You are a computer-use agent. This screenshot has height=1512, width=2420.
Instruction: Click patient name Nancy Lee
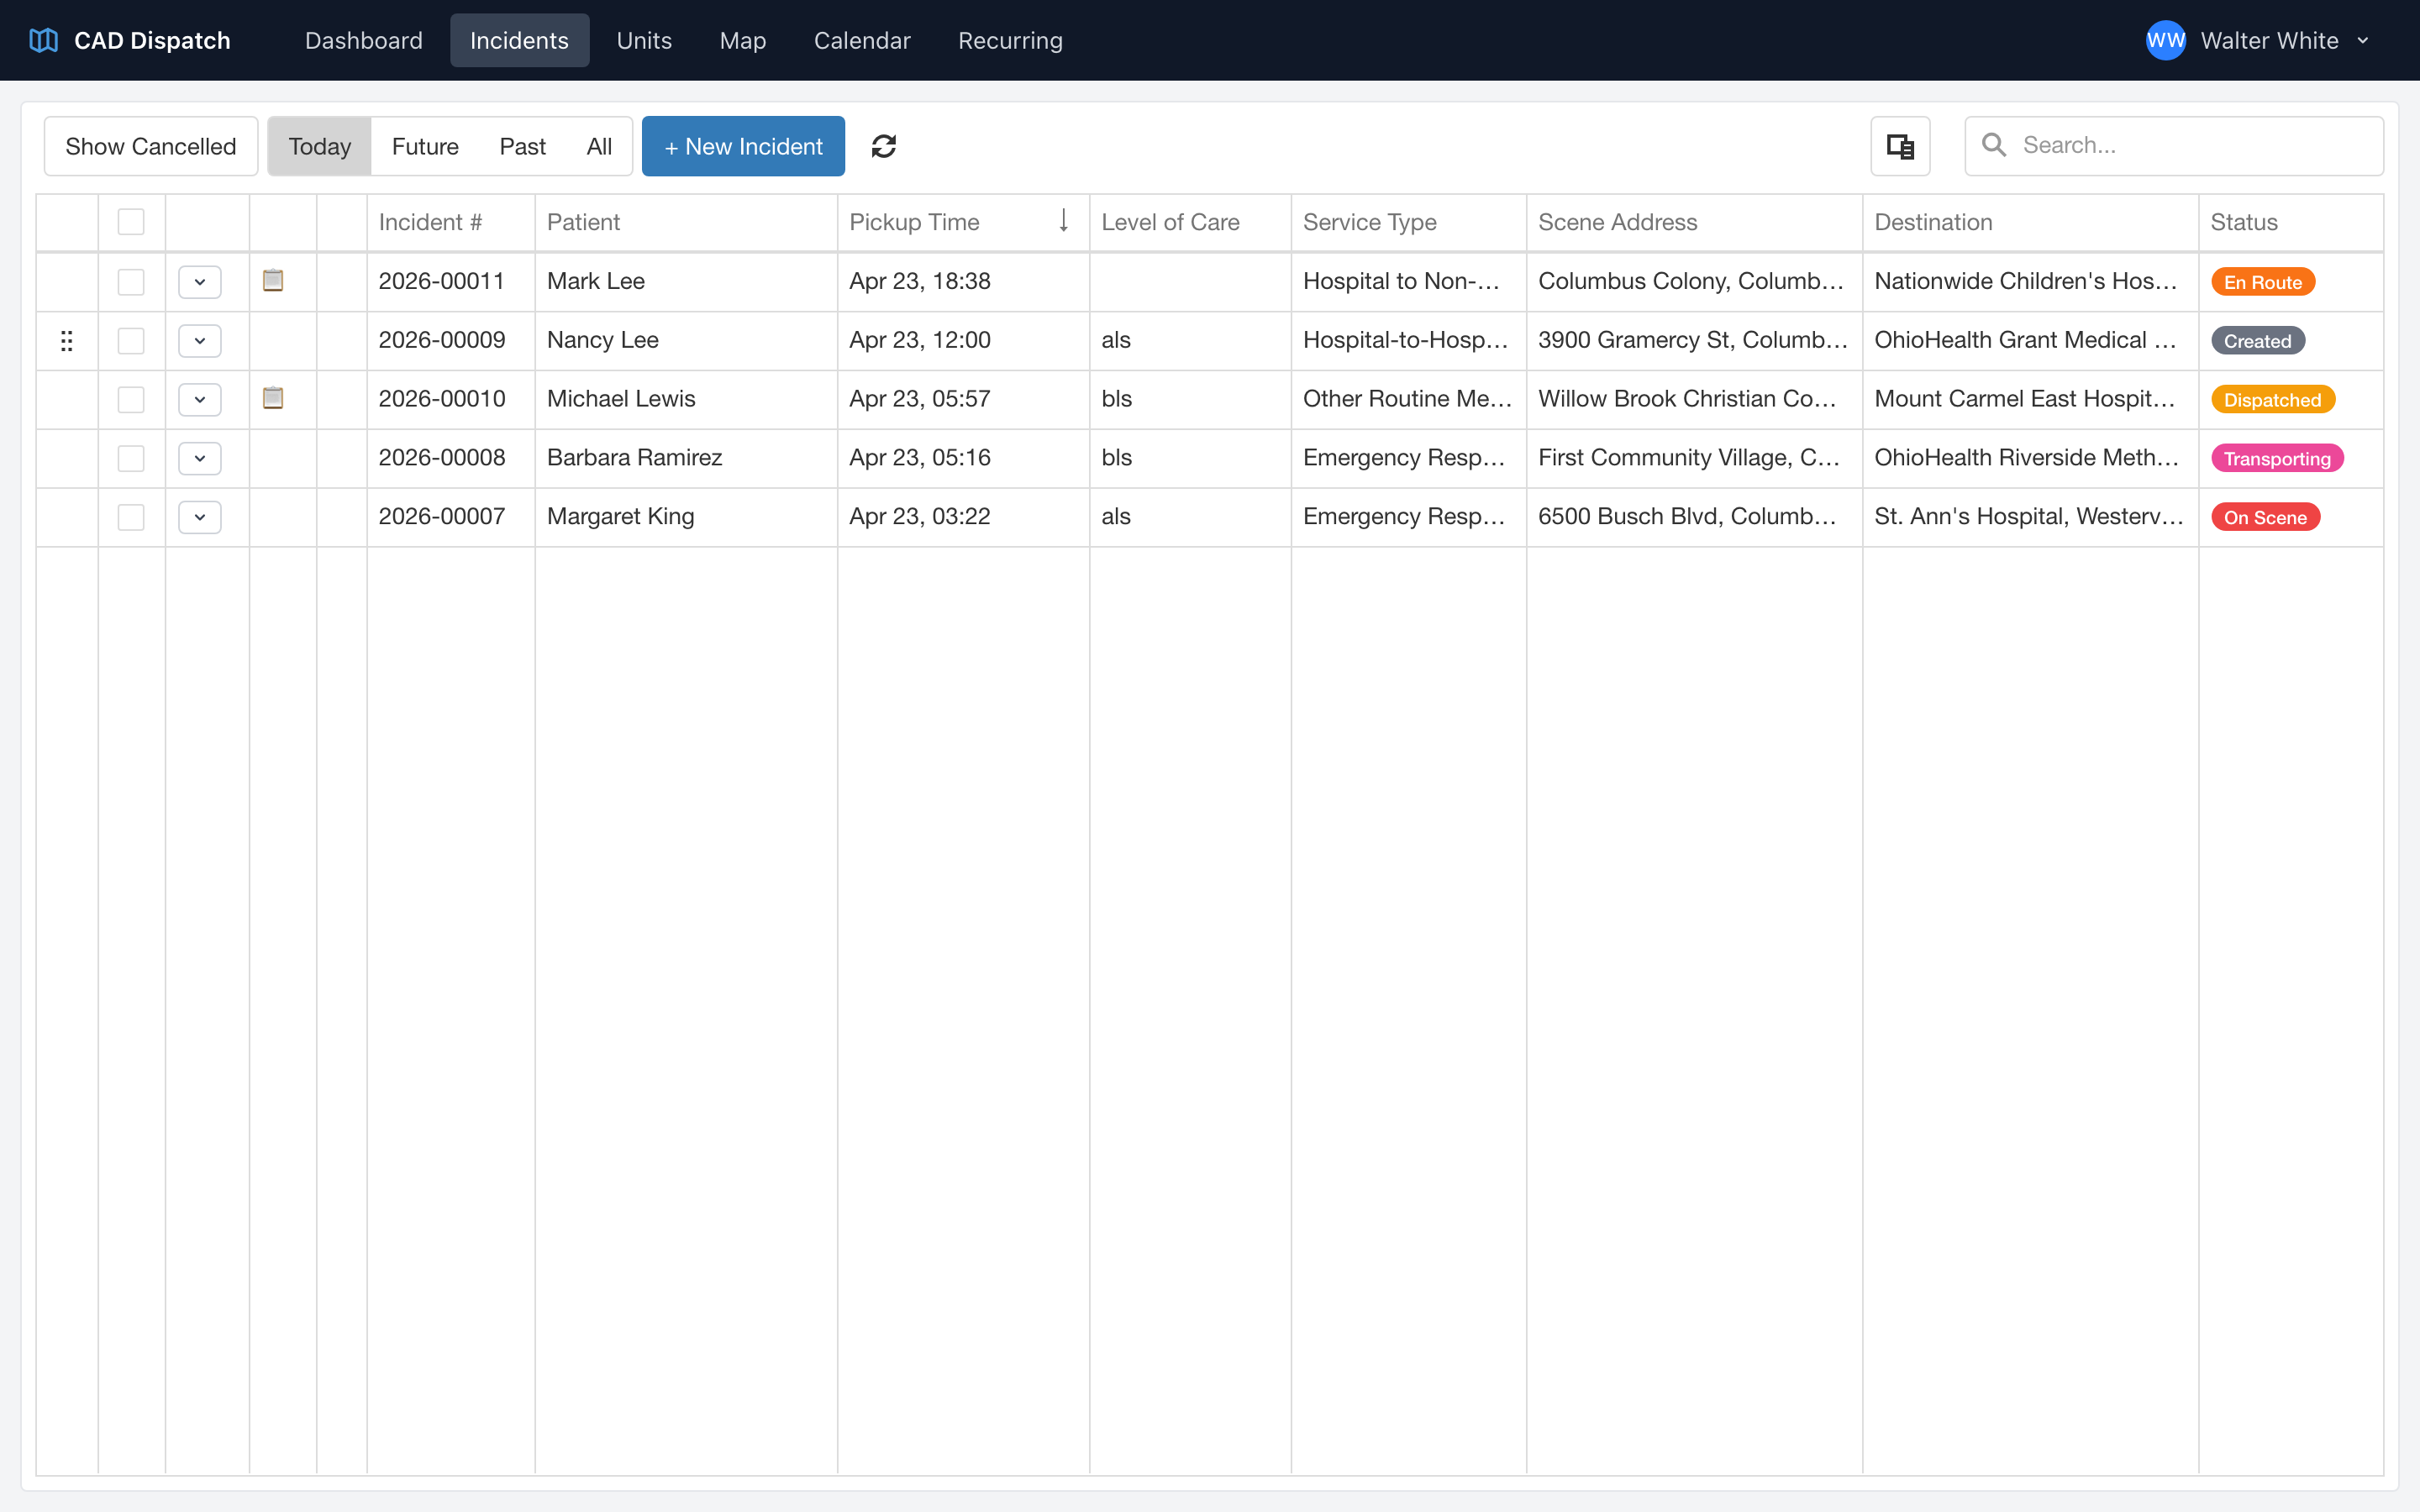tap(602, 340)
